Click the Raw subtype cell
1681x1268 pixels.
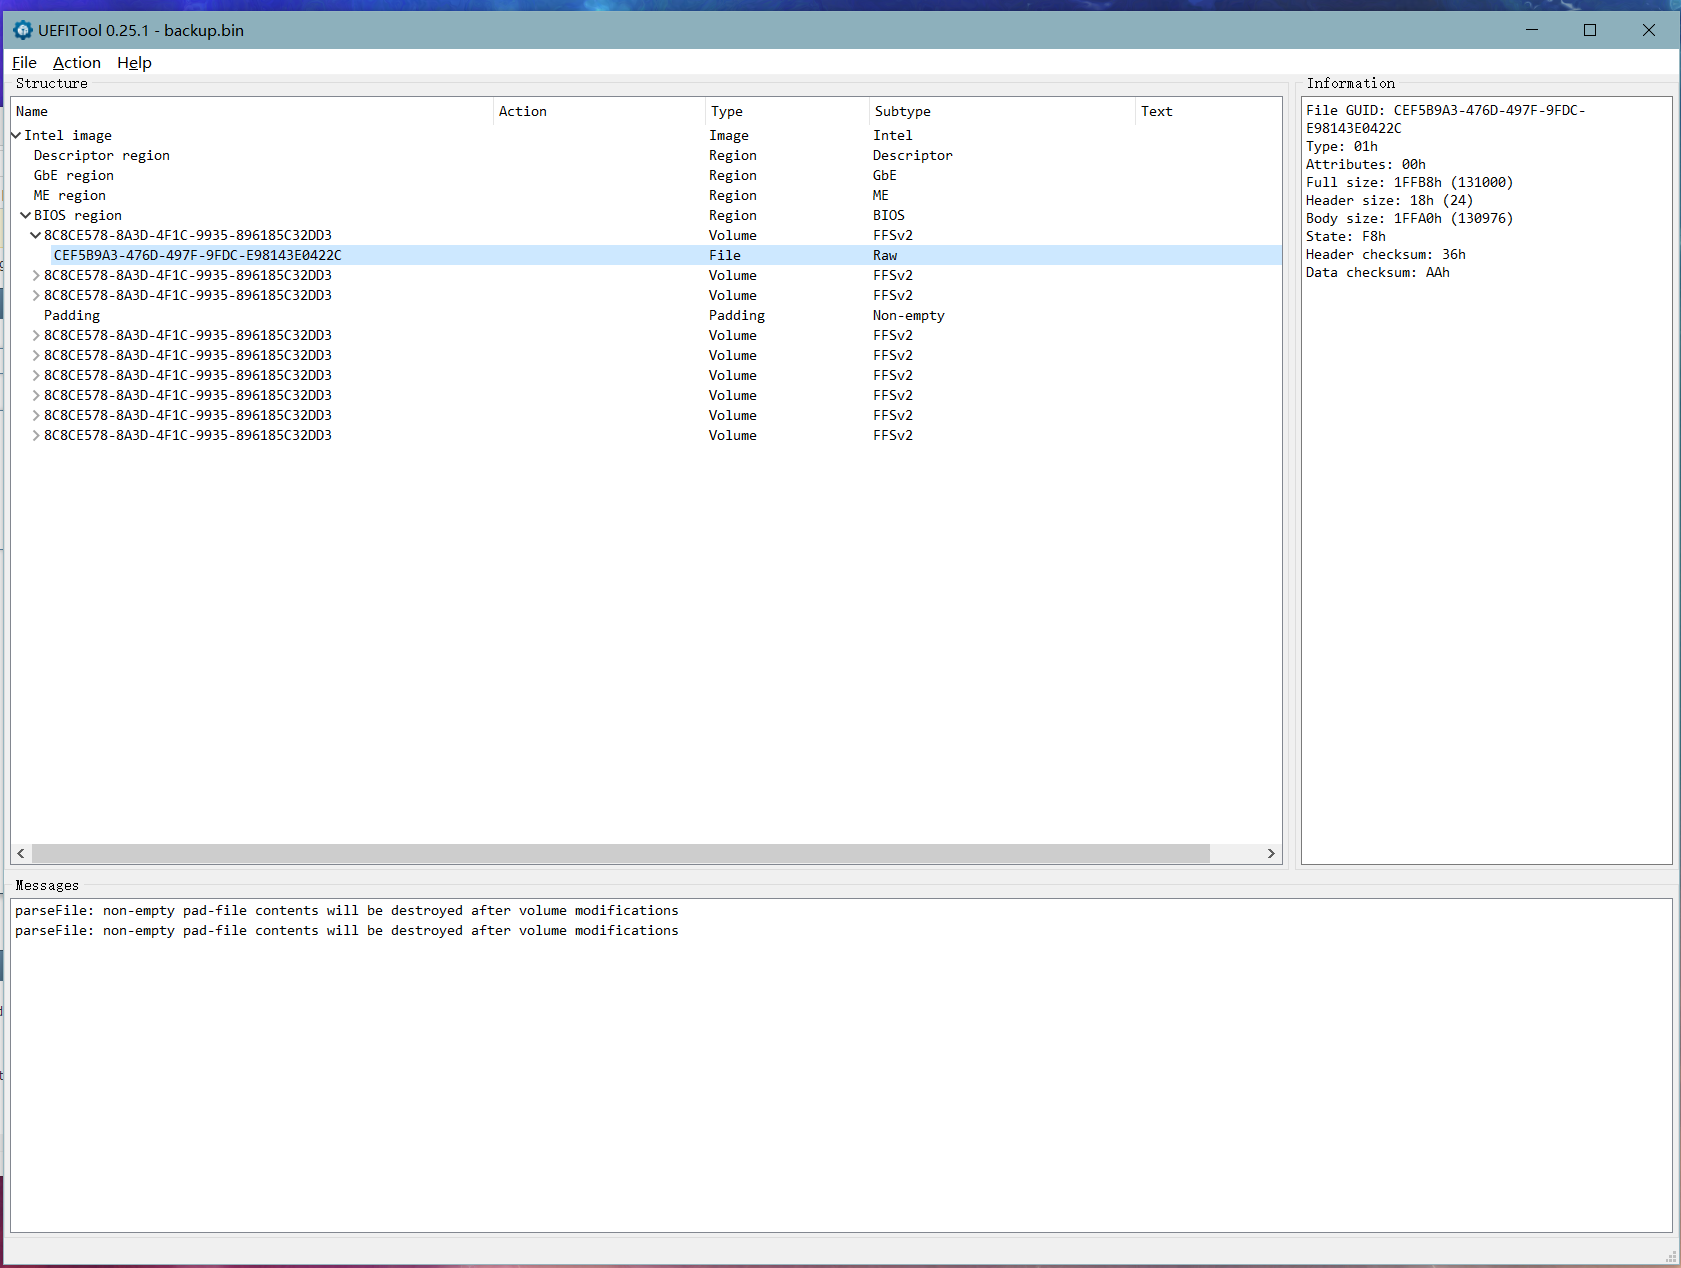point(885,255)
